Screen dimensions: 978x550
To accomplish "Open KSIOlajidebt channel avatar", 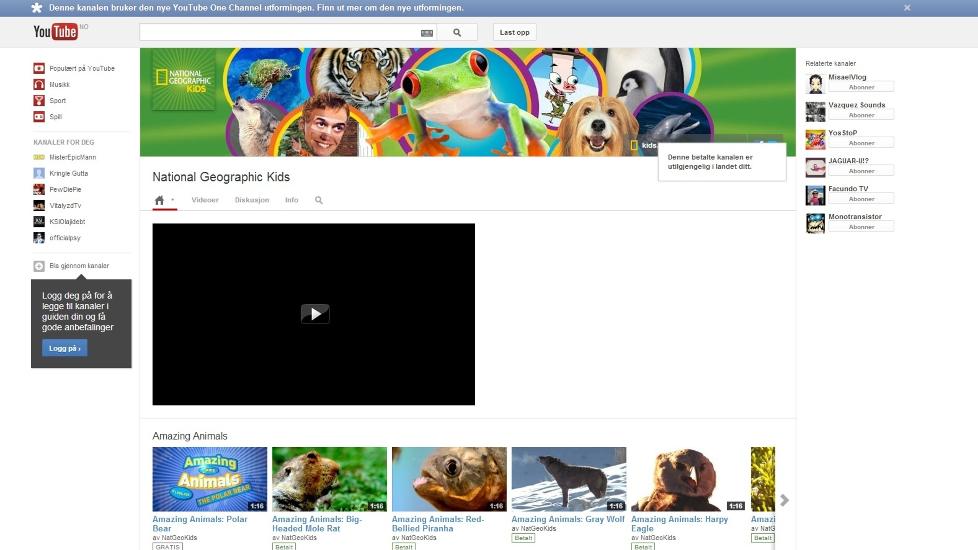I will coord(39,221).
